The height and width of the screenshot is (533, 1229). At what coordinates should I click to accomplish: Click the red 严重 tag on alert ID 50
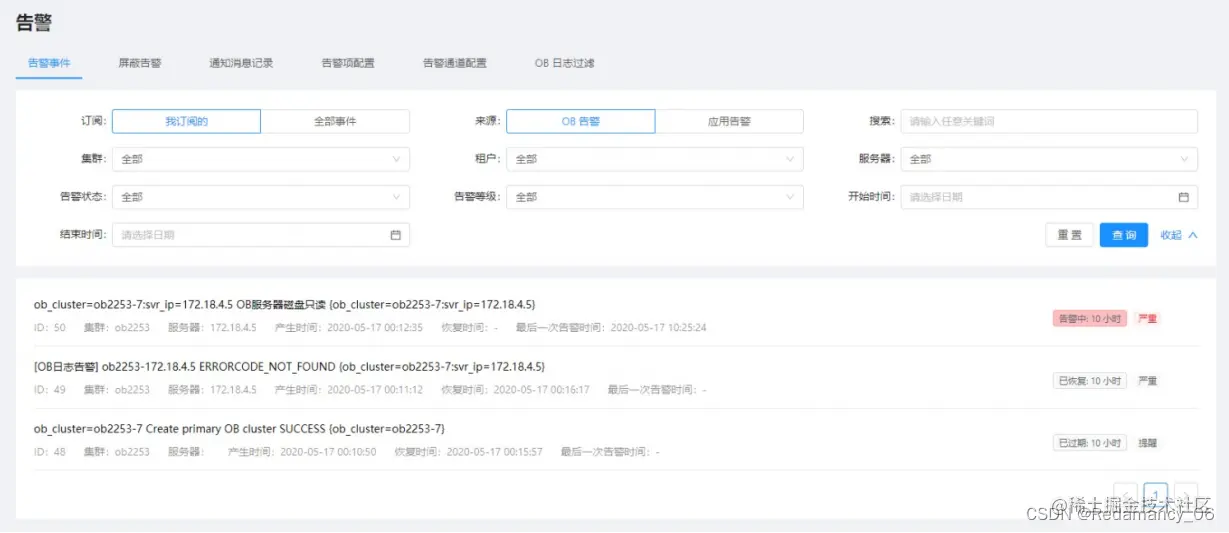pos(1147,319)
